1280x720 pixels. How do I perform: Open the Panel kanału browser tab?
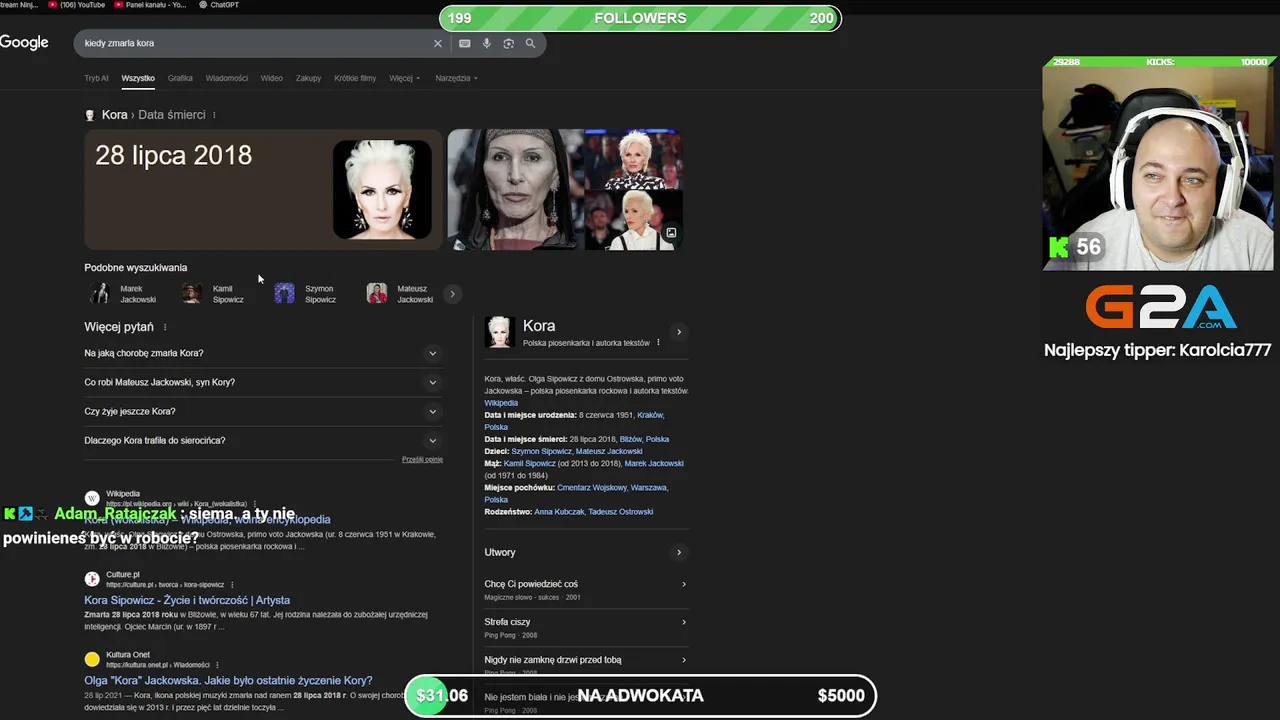150,5
